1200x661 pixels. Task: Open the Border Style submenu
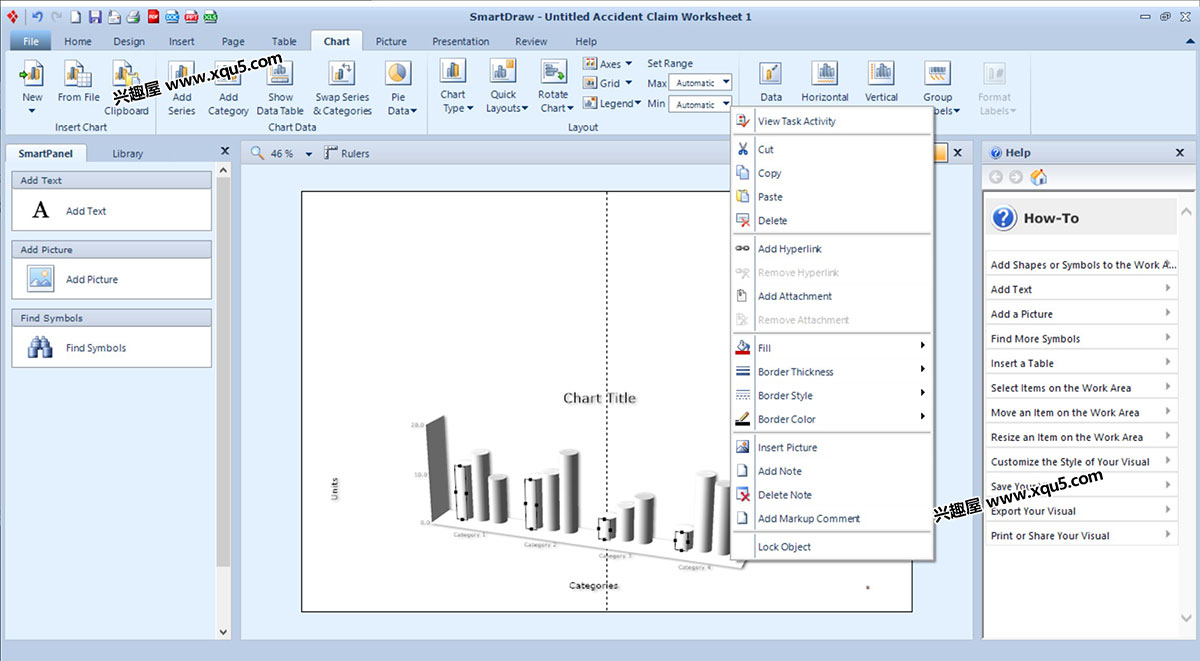tap(832, 396)
